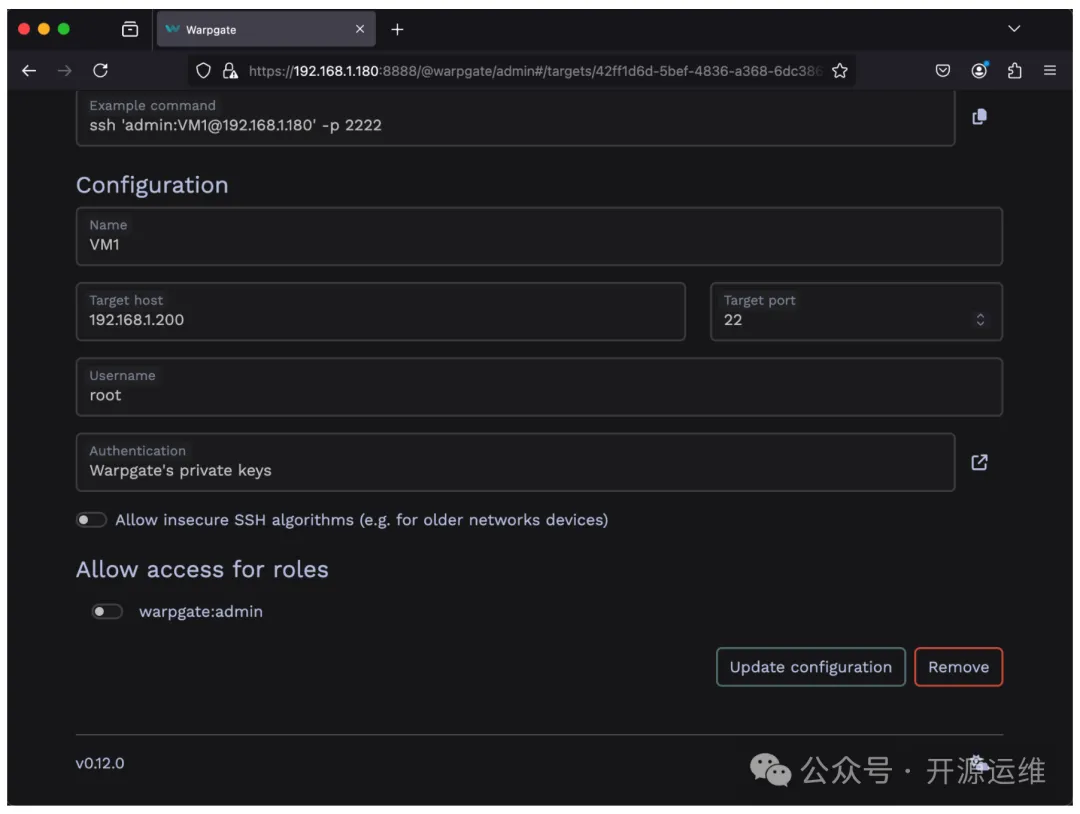This screenshot has height=814, width=1080.
Task: Open the Pocket save icon
Action: (942, 71)
